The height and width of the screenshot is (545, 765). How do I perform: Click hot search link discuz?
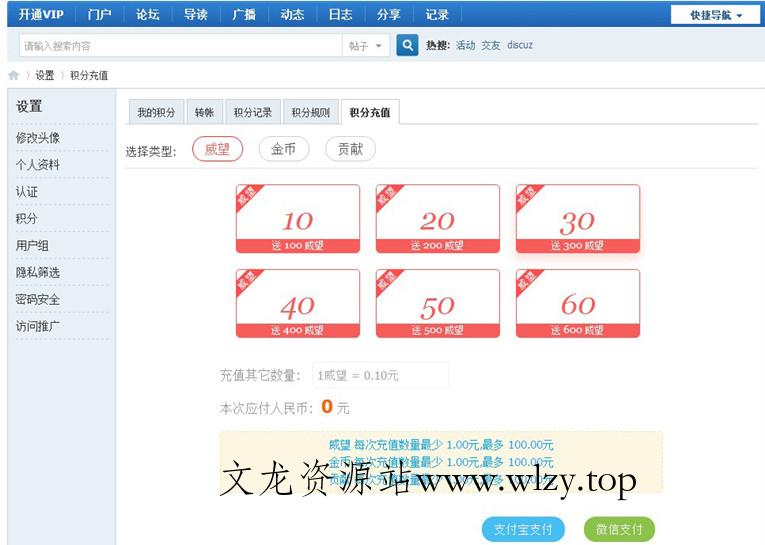520,45
